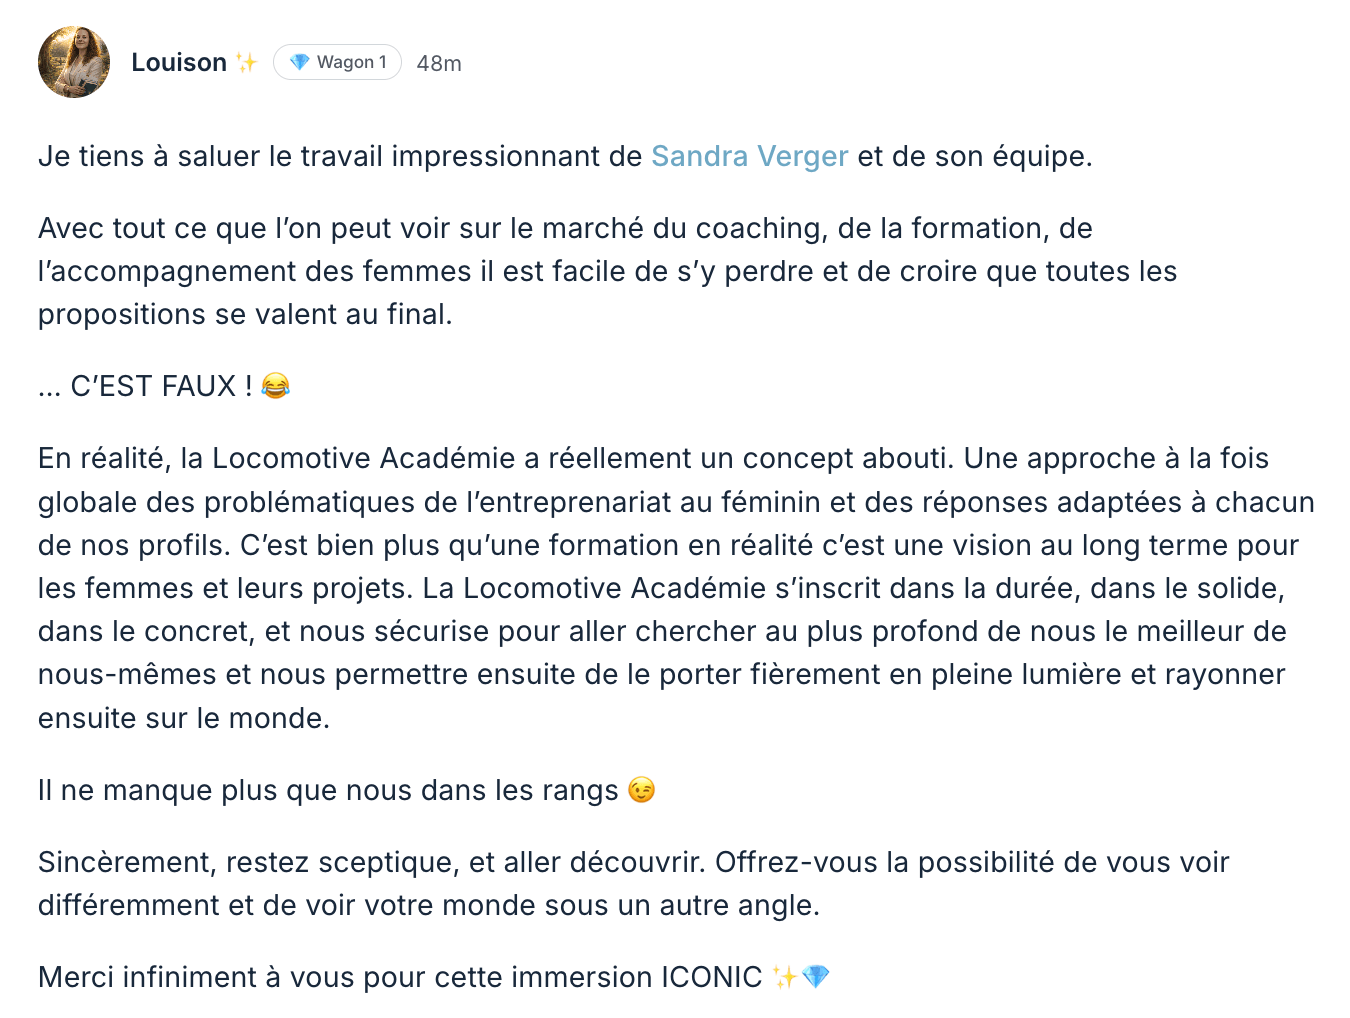Click the diamond icon in the Wagon badge
Screen dimensions: 1350x1018
(299, 62)
